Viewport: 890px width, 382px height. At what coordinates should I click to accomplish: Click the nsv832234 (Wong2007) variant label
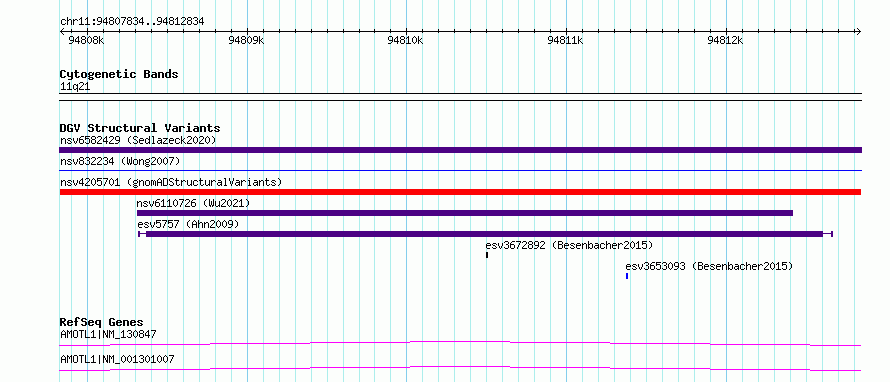click(x=120, y=161)
